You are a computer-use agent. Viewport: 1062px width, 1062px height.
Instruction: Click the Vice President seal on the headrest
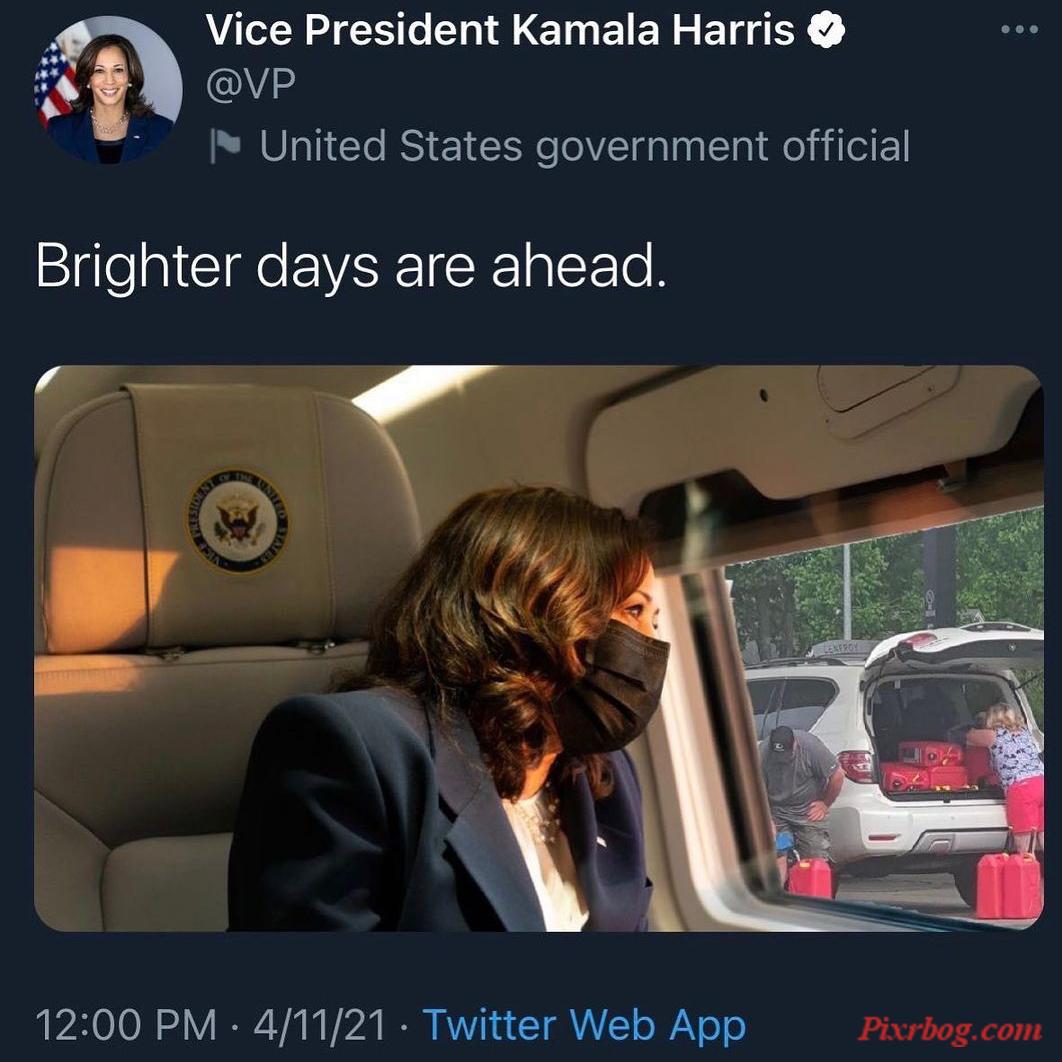point(237,520)
